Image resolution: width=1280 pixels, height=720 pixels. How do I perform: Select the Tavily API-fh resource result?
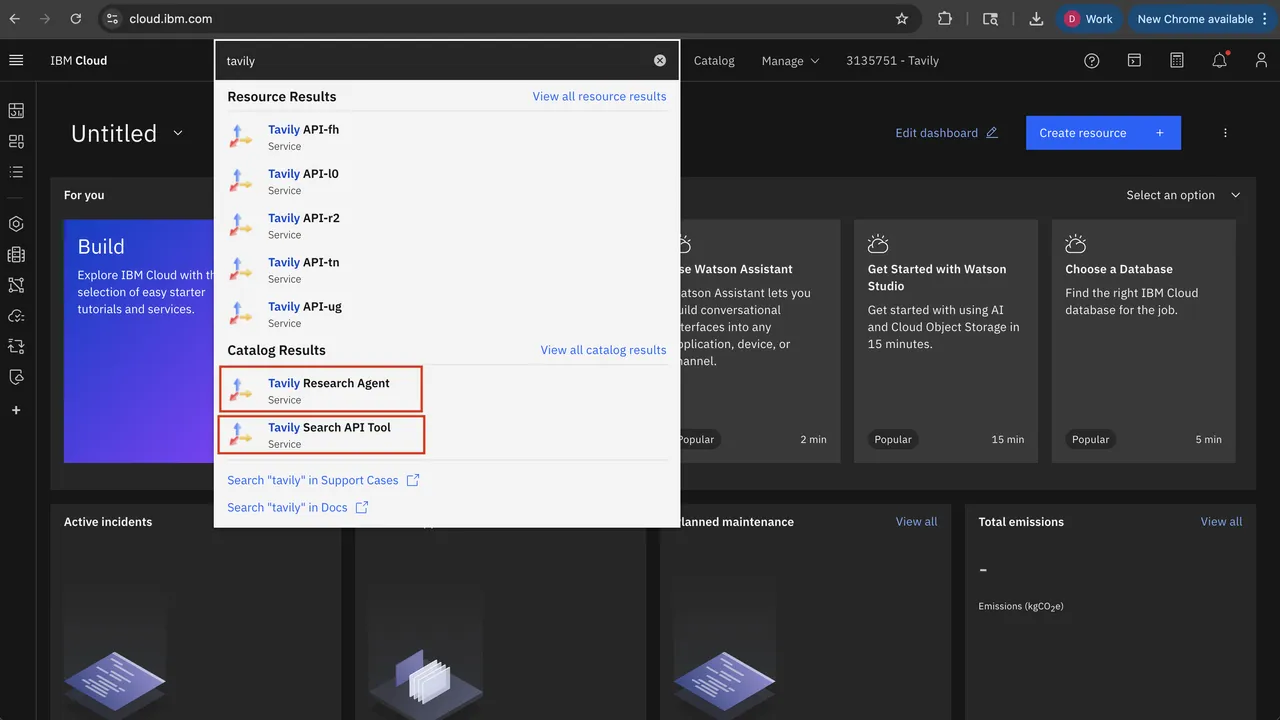click(447, 137)
